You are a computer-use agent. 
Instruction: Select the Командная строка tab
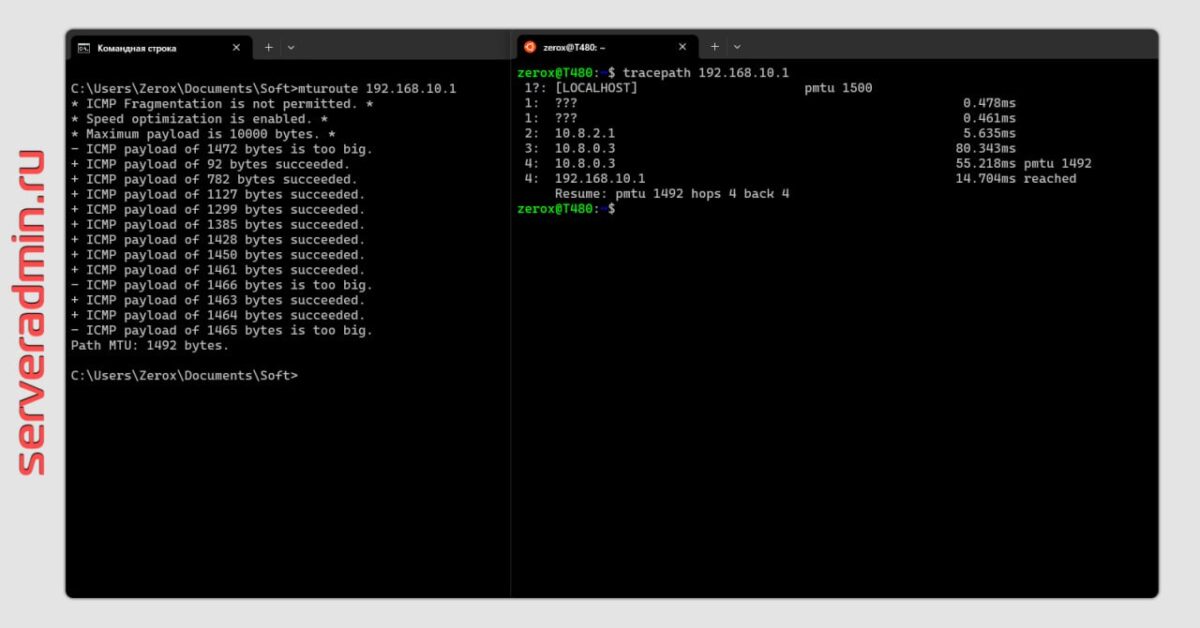[140, 47]
